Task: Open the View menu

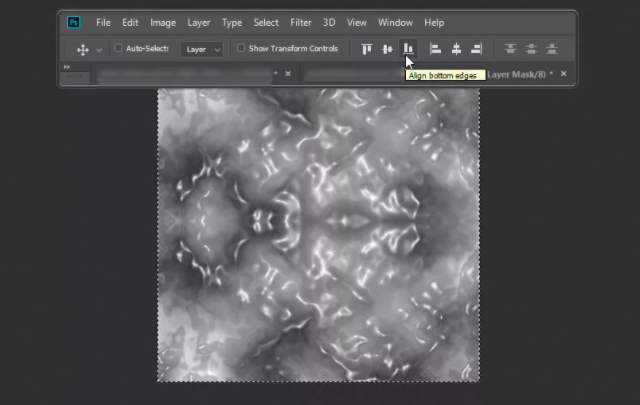Action: tap(357, 23)
